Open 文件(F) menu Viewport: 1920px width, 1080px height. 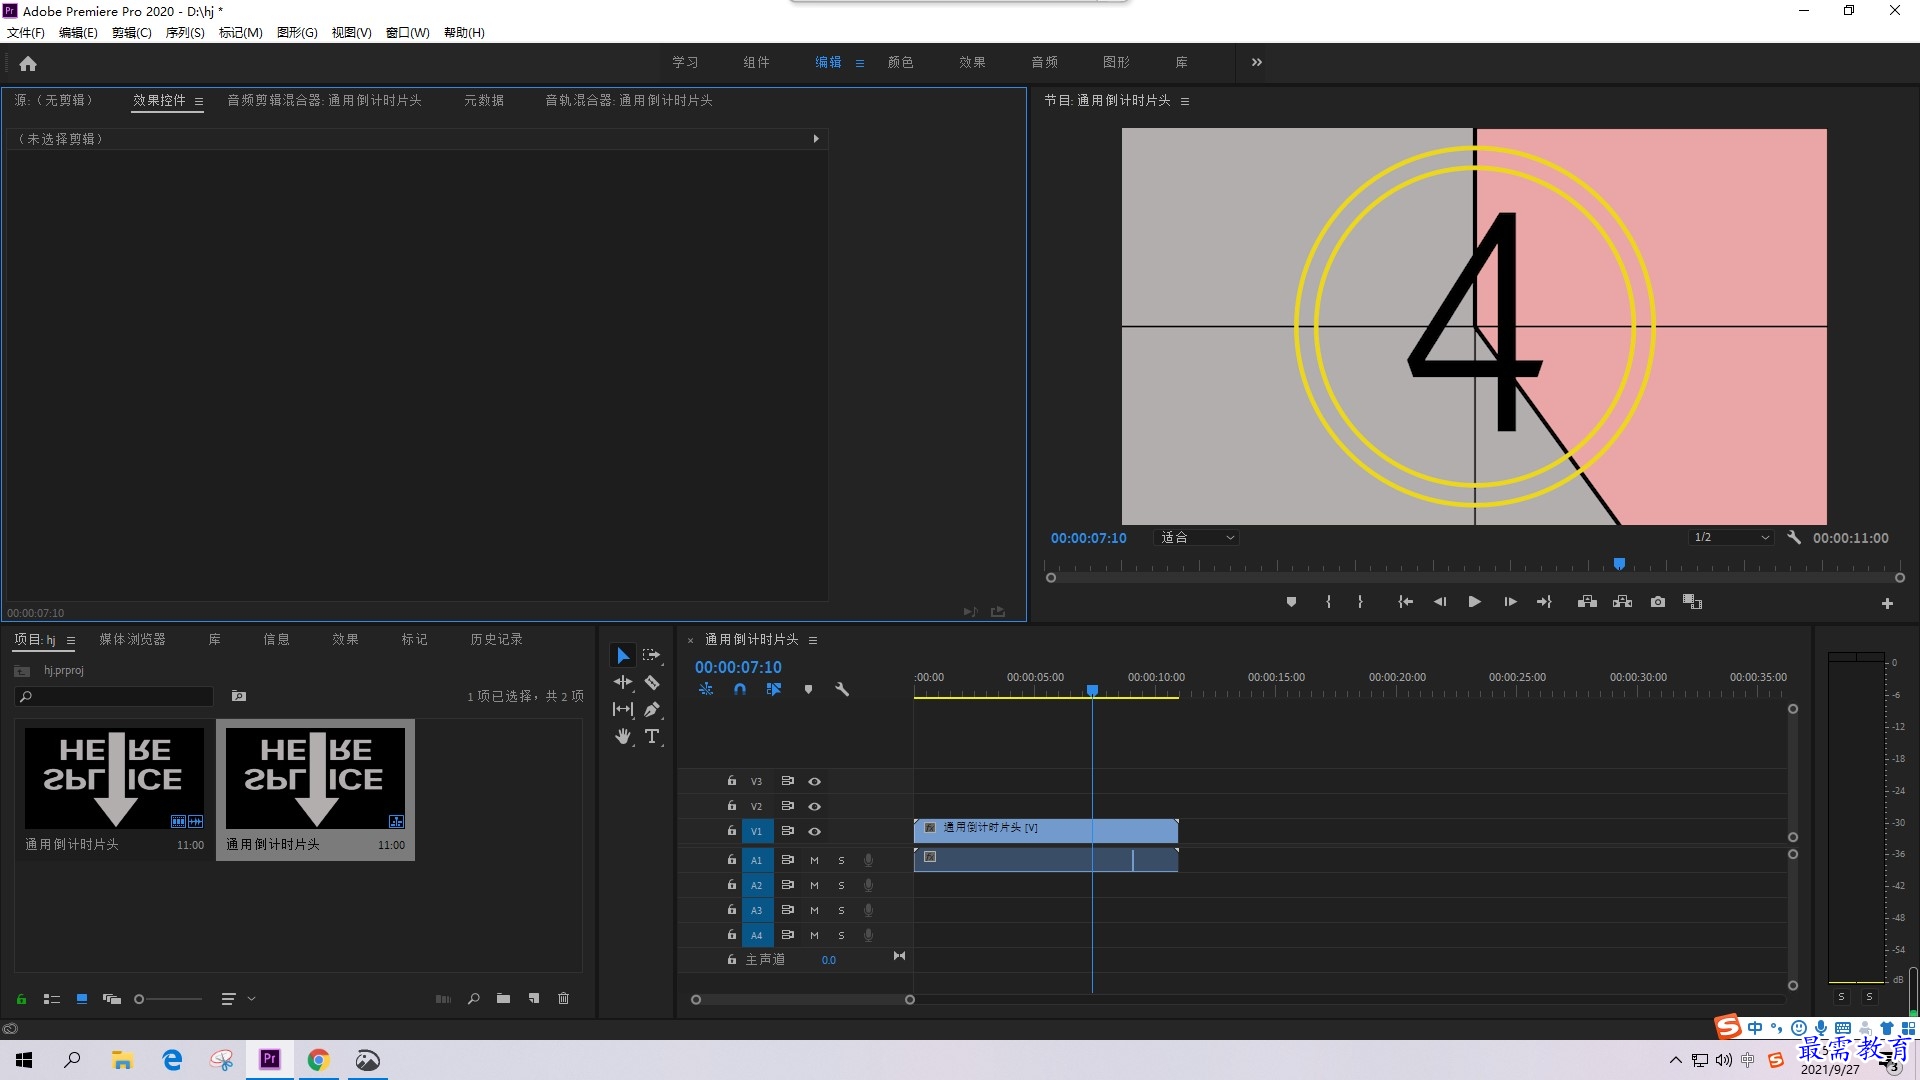[26, 33]
